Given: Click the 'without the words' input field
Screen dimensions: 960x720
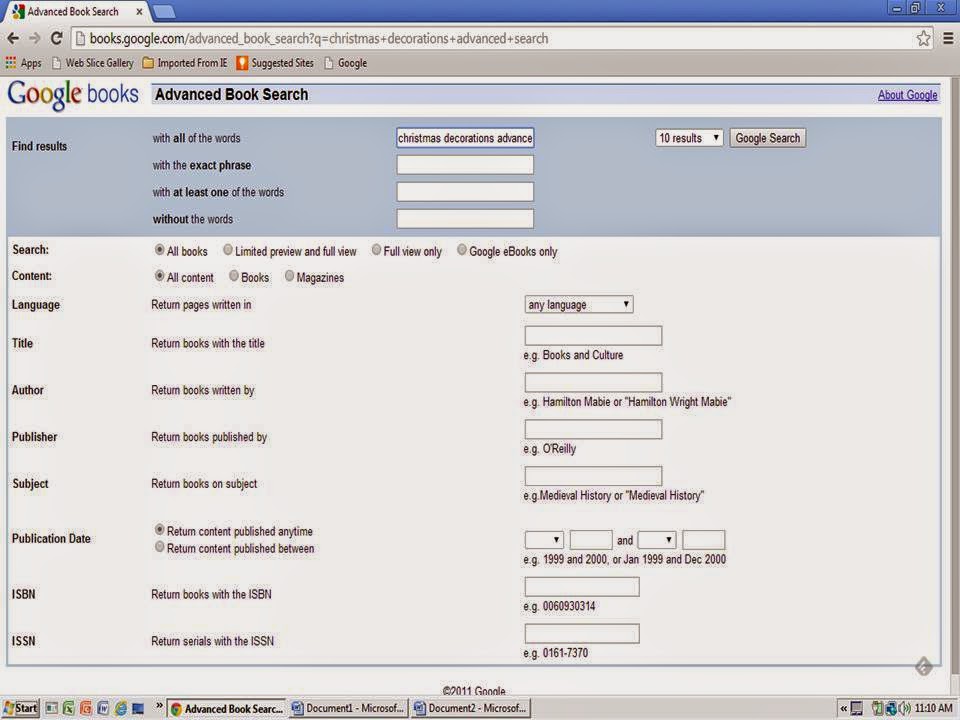Looking at the screenshot, I should [465, 219].
